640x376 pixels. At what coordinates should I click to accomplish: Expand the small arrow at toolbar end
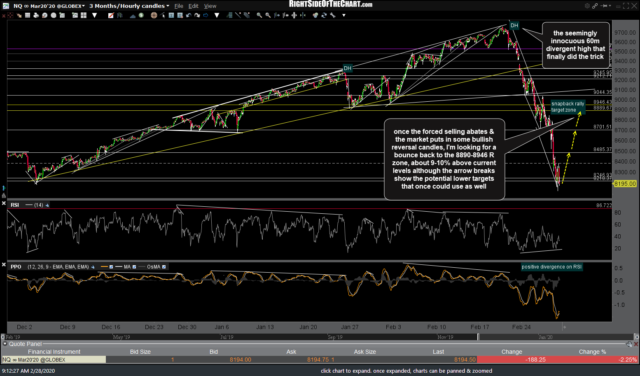click(344, 15)
